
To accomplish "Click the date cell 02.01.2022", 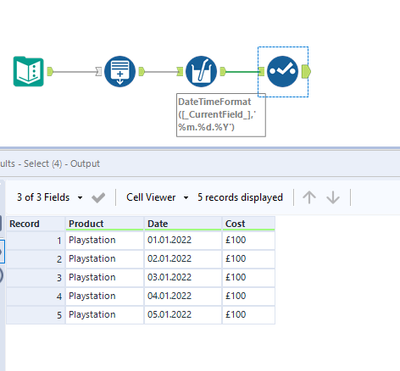I will point(183,259).
